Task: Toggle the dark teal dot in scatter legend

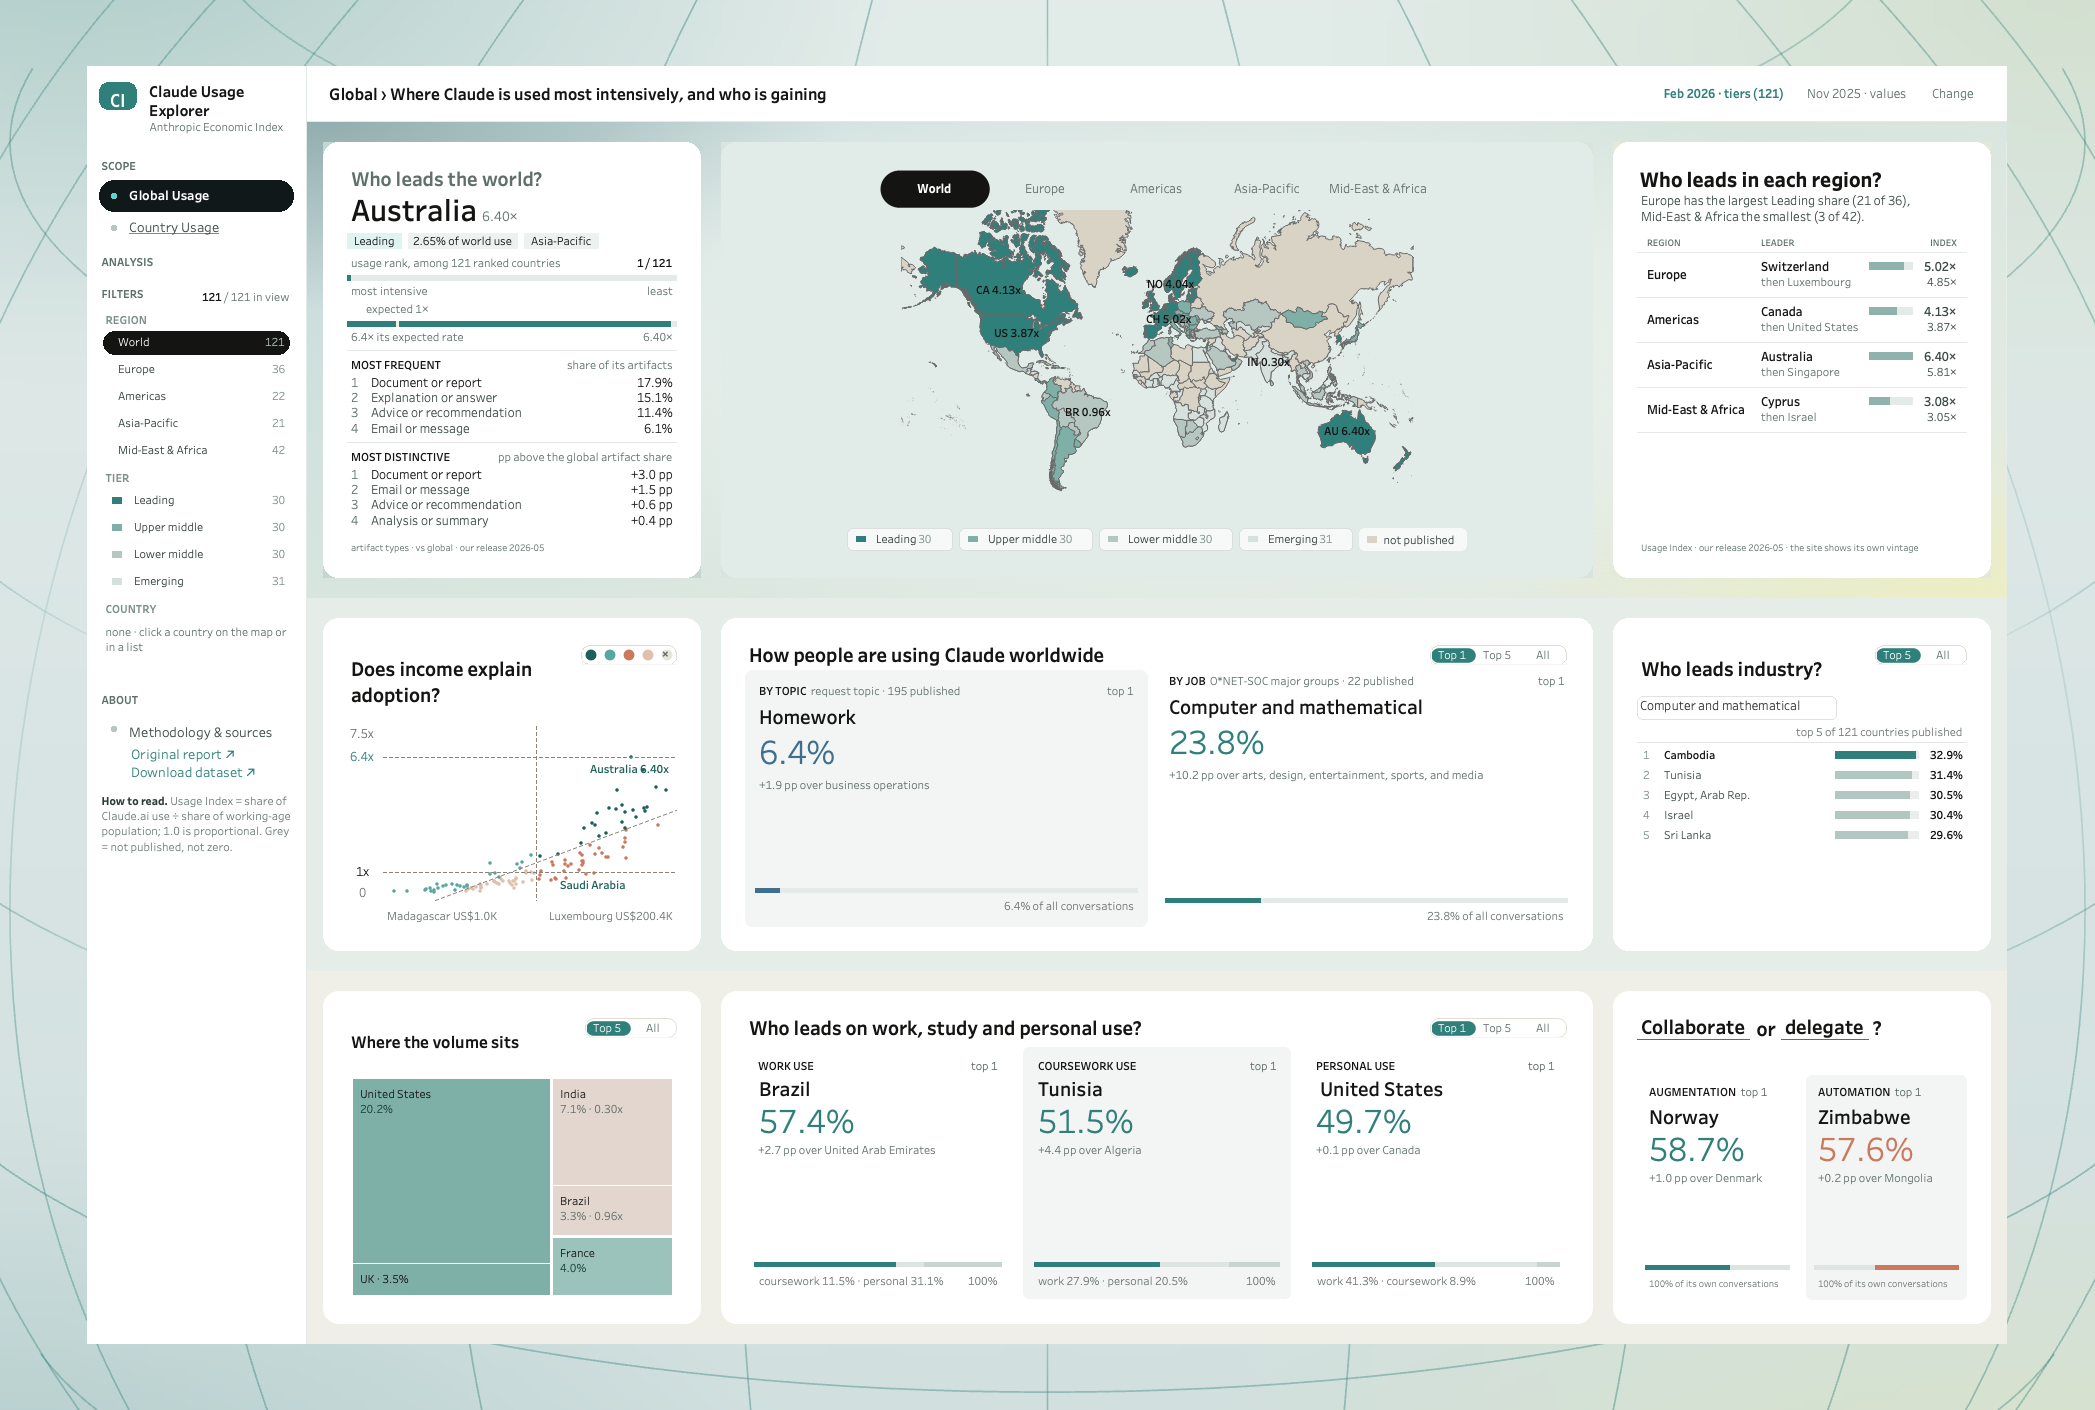Action: coord(591,655)
